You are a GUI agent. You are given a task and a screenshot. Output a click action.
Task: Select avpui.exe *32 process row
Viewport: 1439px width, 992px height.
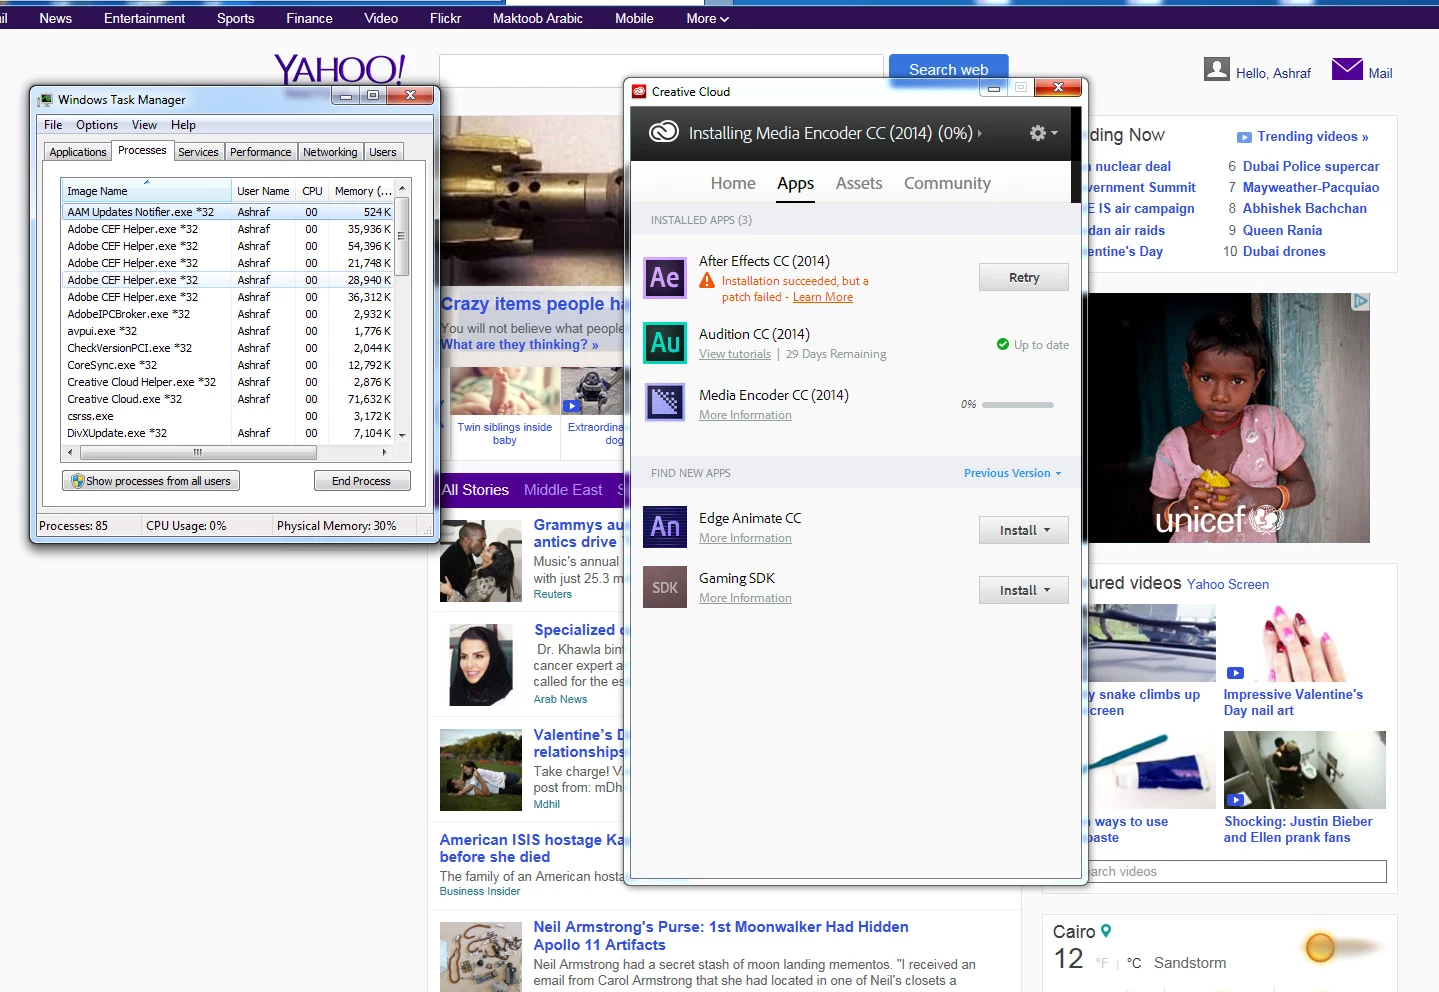pos(228,331)
